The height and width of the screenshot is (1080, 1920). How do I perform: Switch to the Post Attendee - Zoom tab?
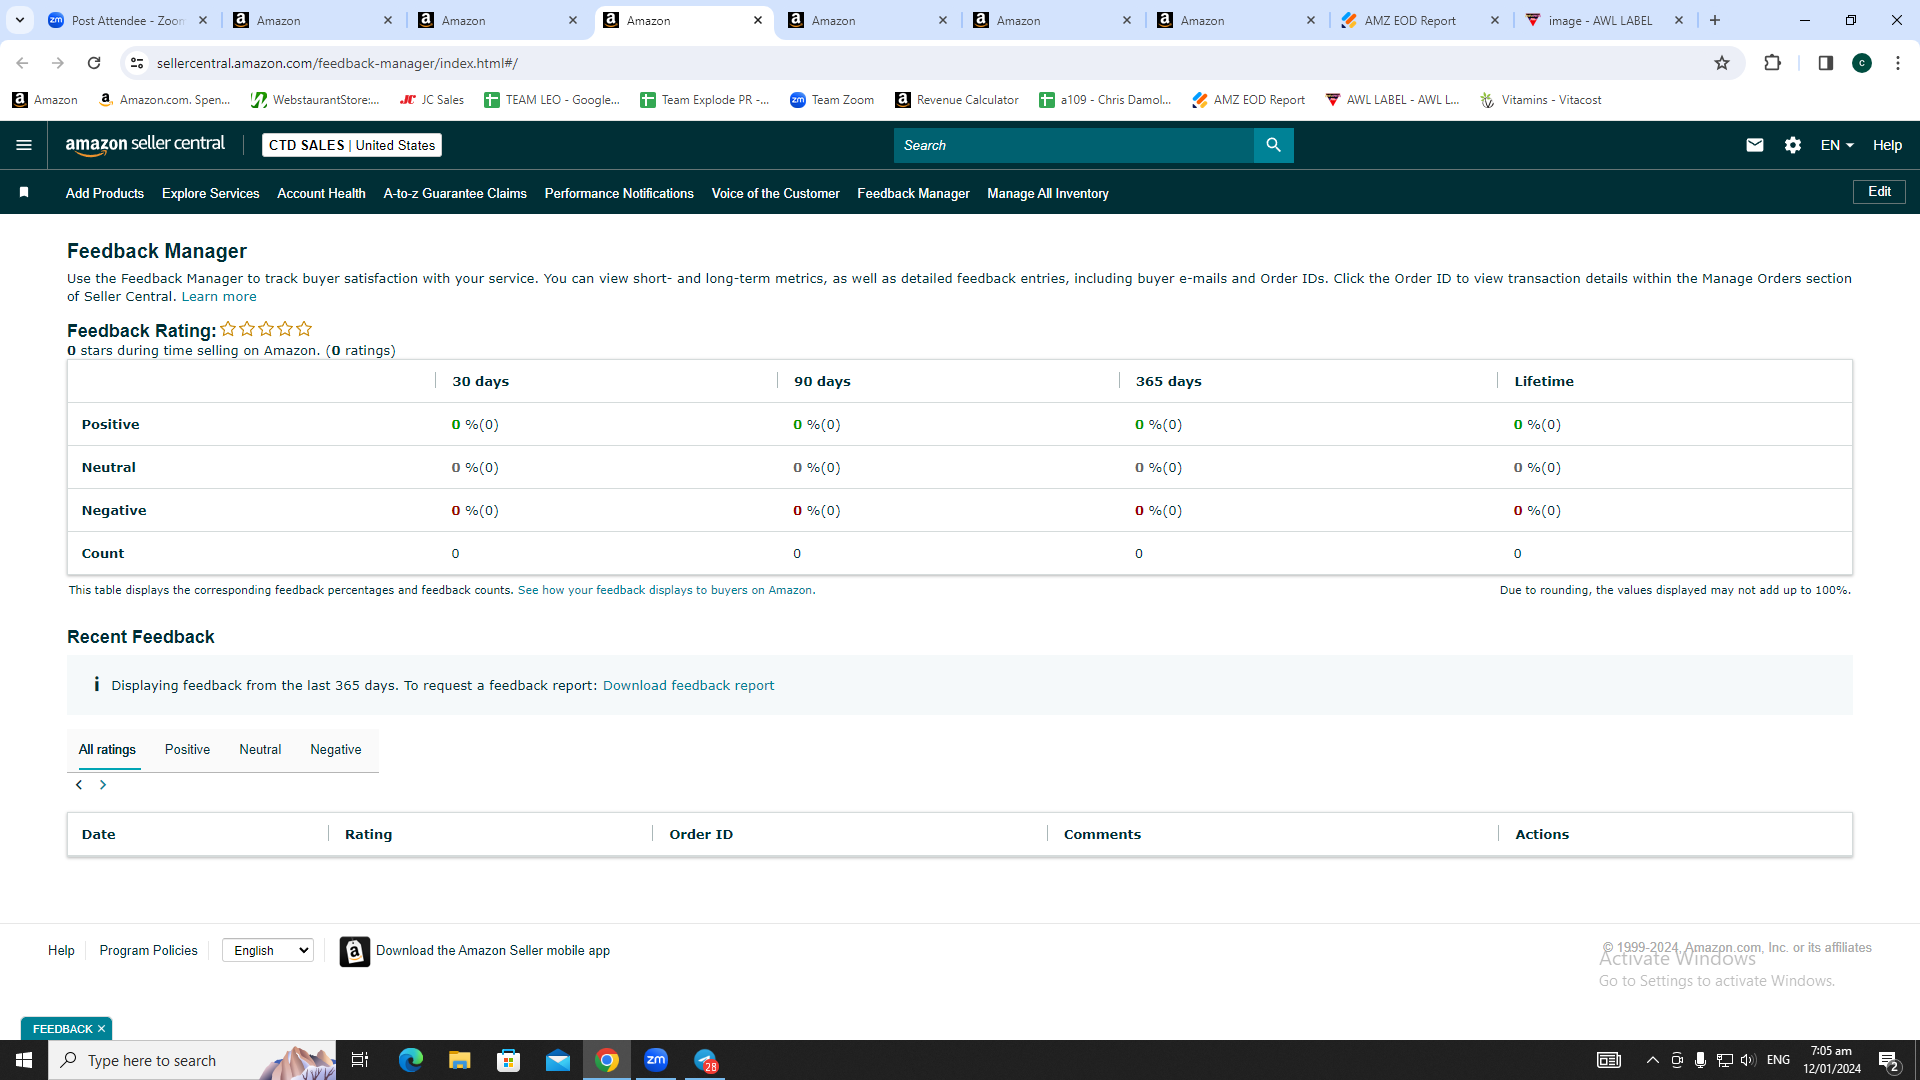pos(128,20)
